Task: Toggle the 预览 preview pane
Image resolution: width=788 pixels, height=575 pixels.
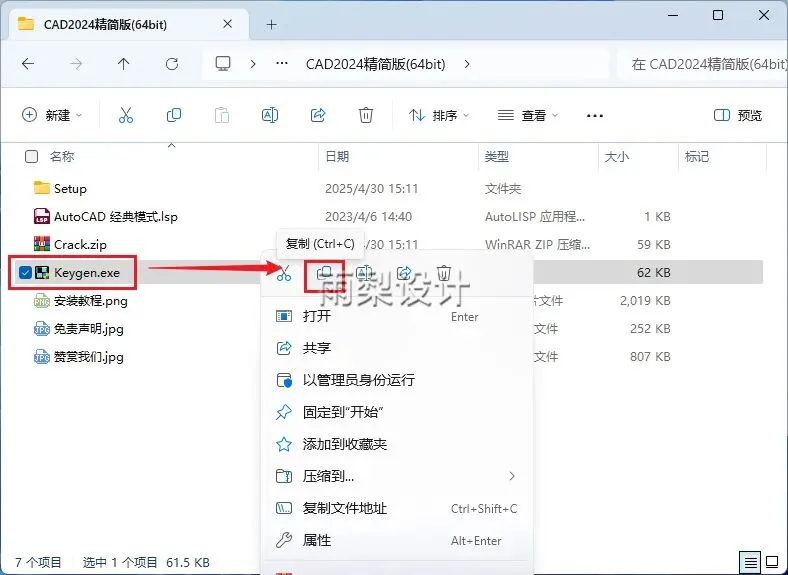Action: [738, 115]
